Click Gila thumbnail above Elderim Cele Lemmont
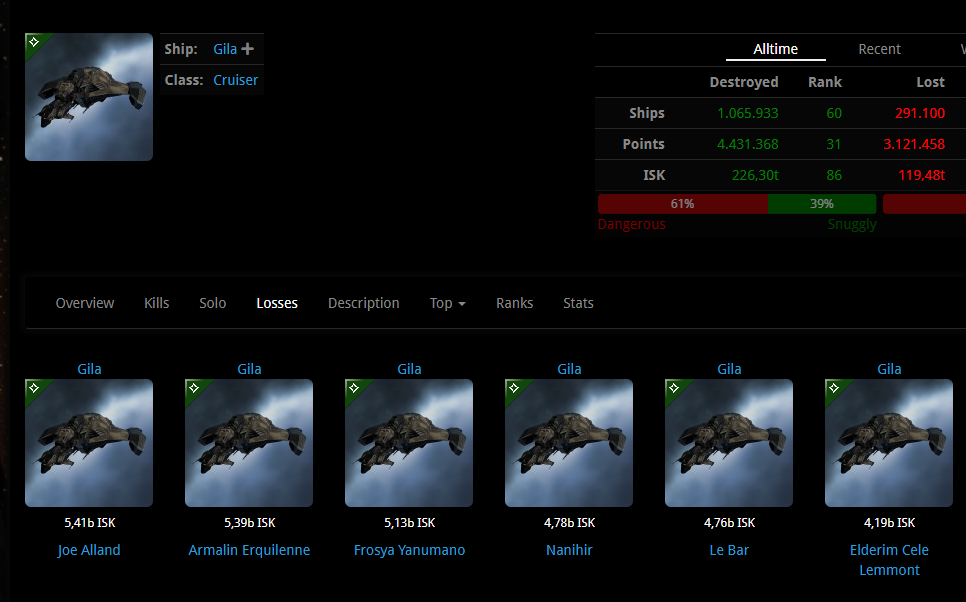Viewport: 966px width, 602px height. pyautogui.click(x=889, y=443)
